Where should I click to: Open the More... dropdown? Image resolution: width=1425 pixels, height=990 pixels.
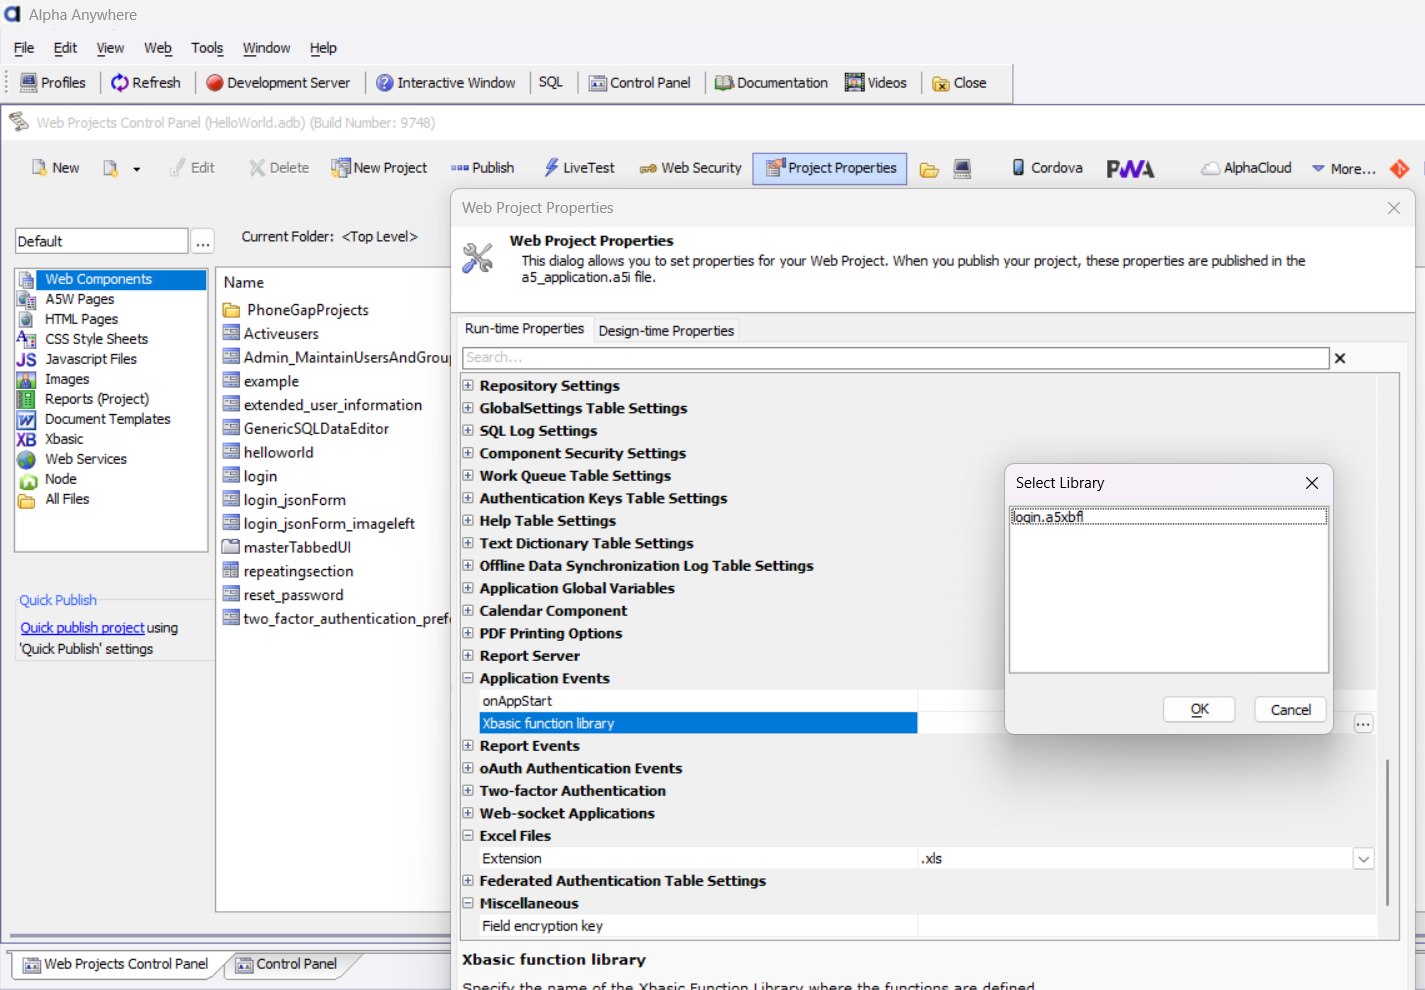point(1343,169)
